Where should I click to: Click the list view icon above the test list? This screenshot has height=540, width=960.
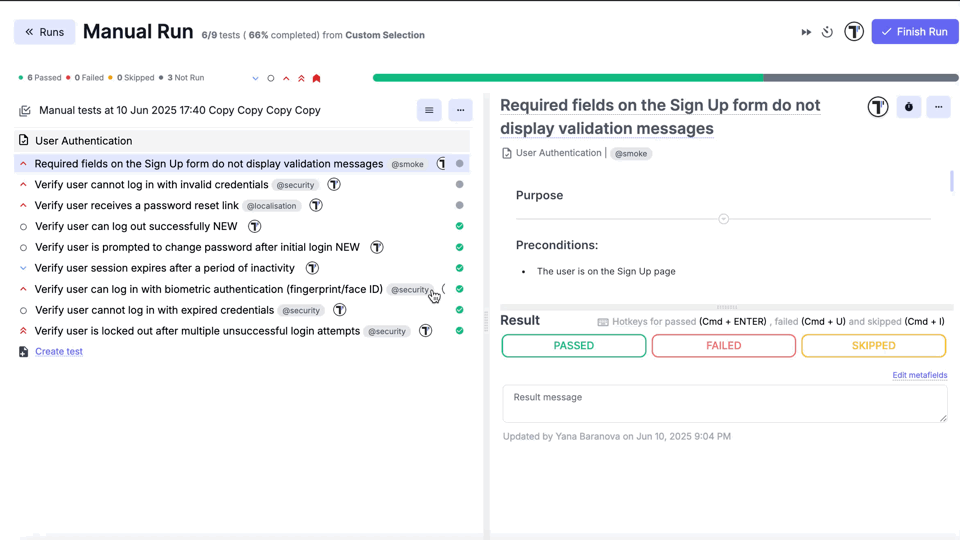tap(429, 110)
